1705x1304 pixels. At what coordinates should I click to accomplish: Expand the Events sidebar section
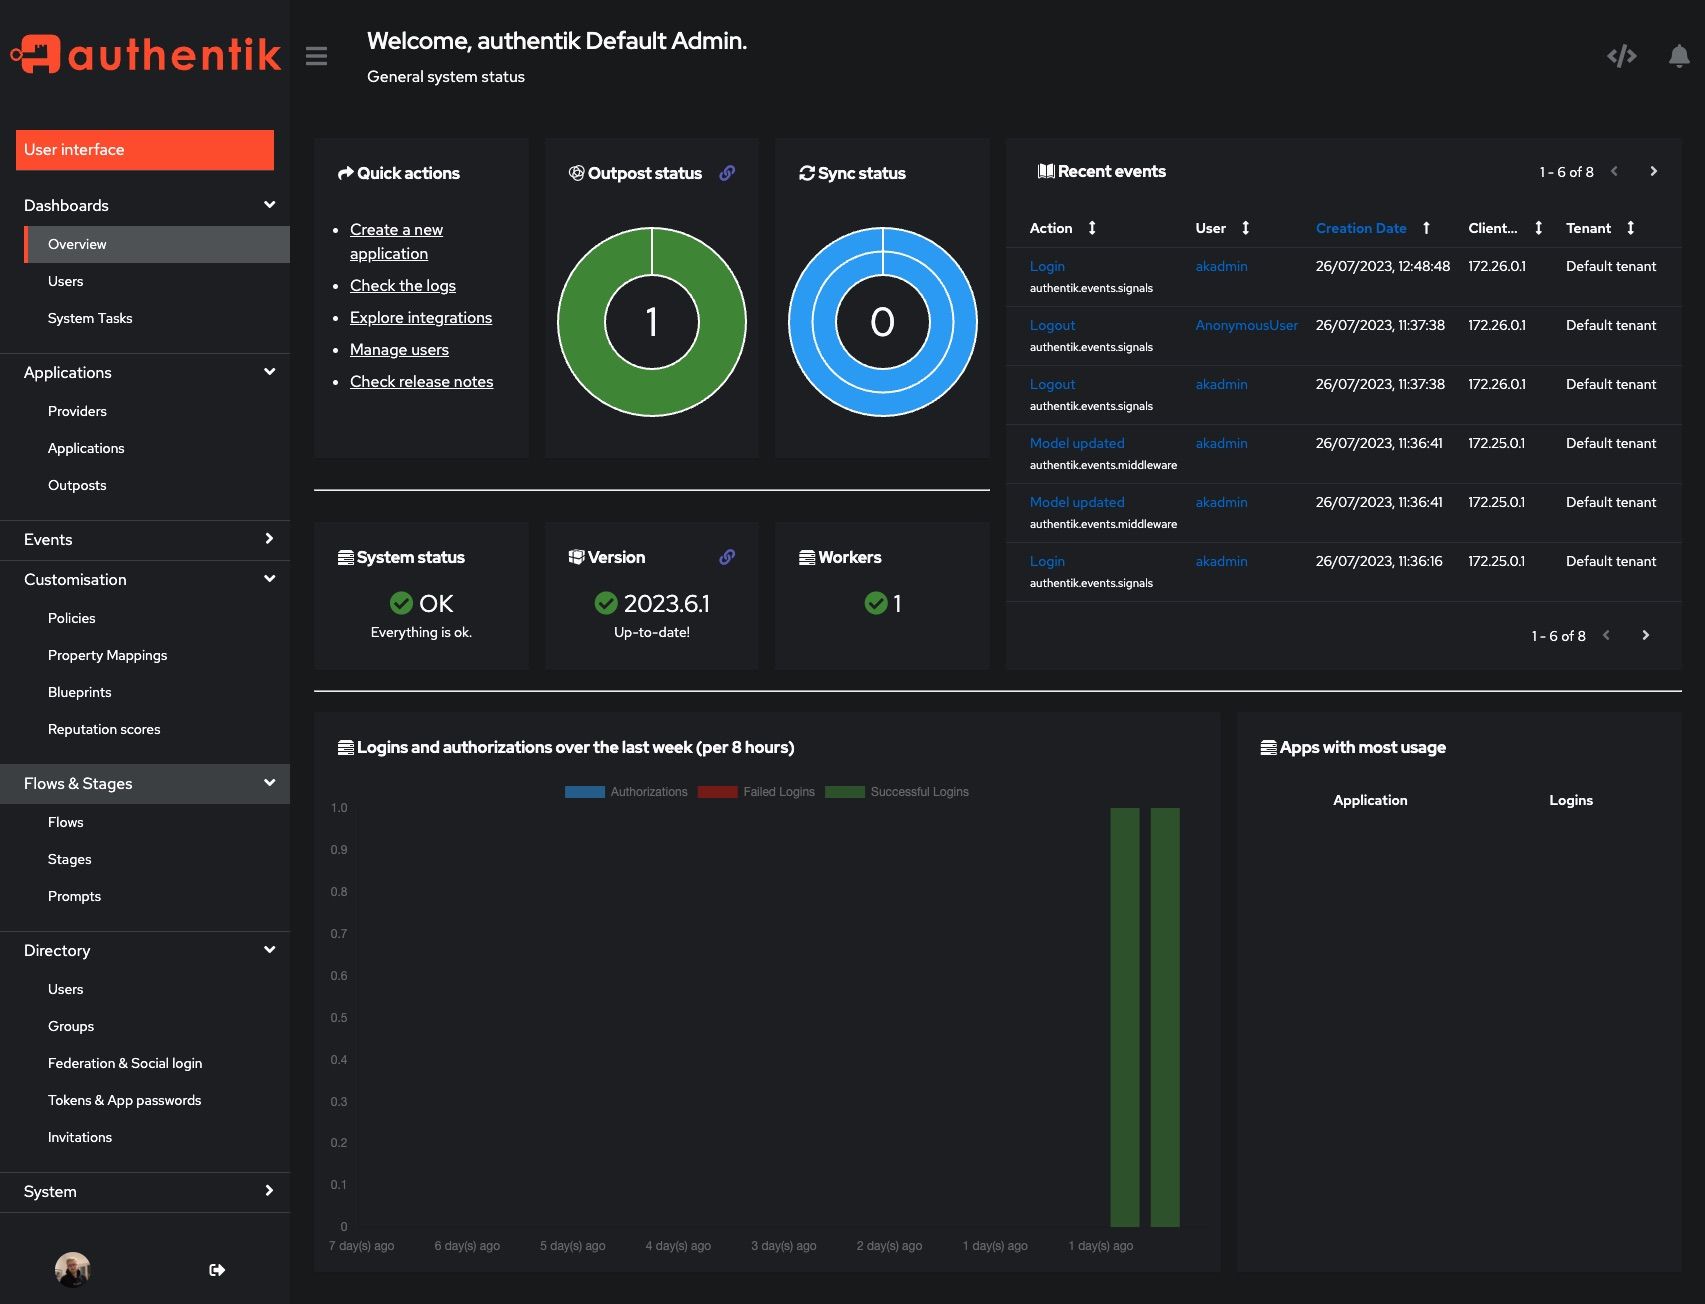145,540
